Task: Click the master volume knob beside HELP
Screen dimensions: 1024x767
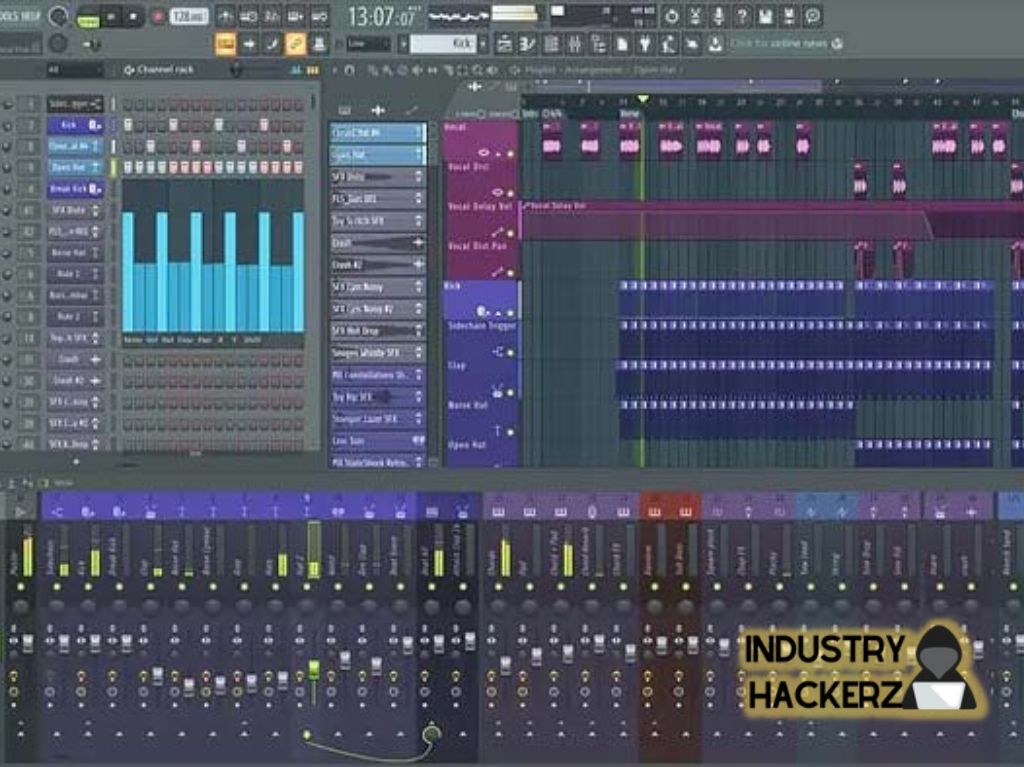Action: 57,16
